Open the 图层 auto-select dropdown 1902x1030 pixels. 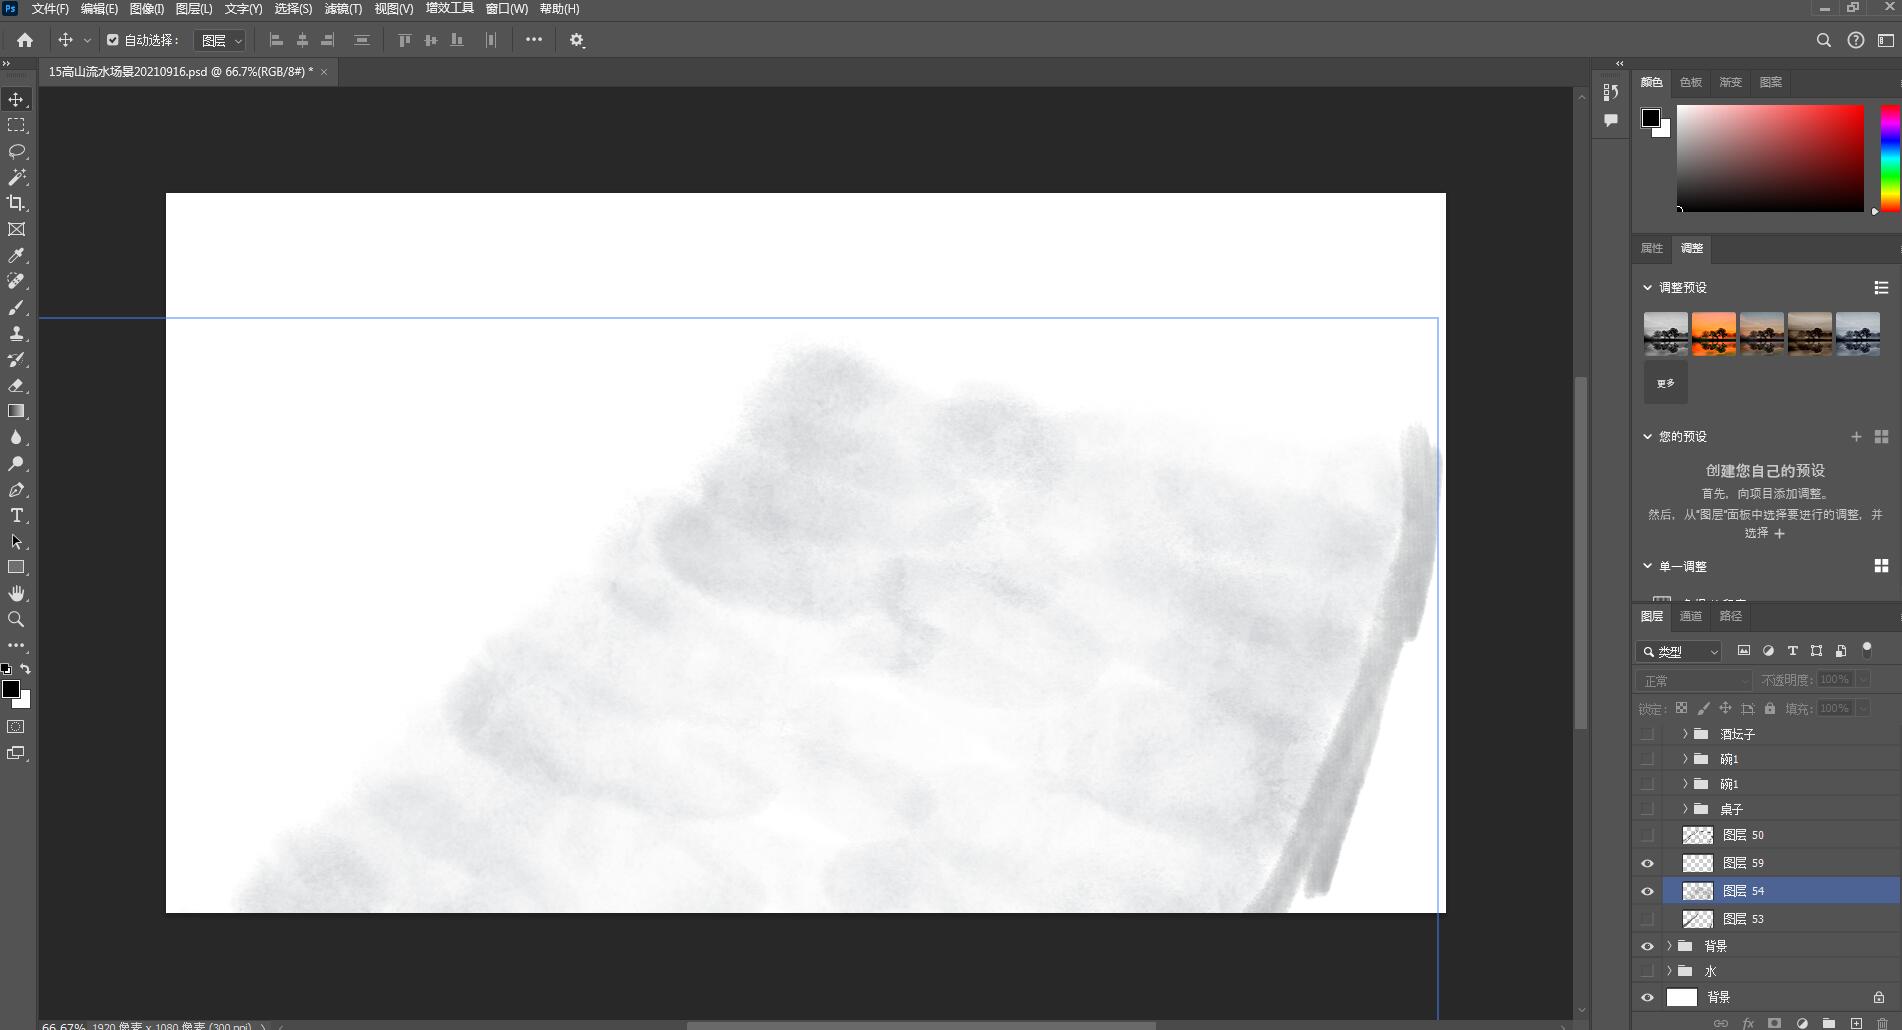[x=220, y=41]
